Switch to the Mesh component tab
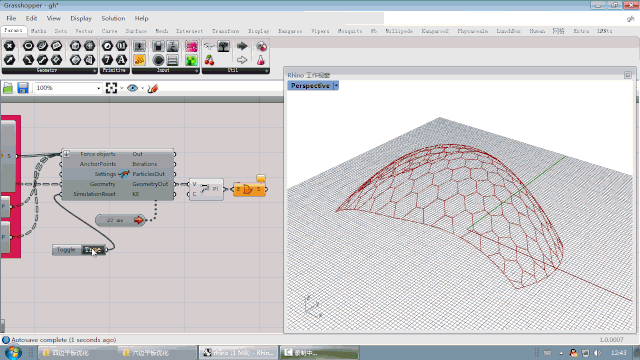This screenshot has width=640, height=360. click(x=162, y=31)
